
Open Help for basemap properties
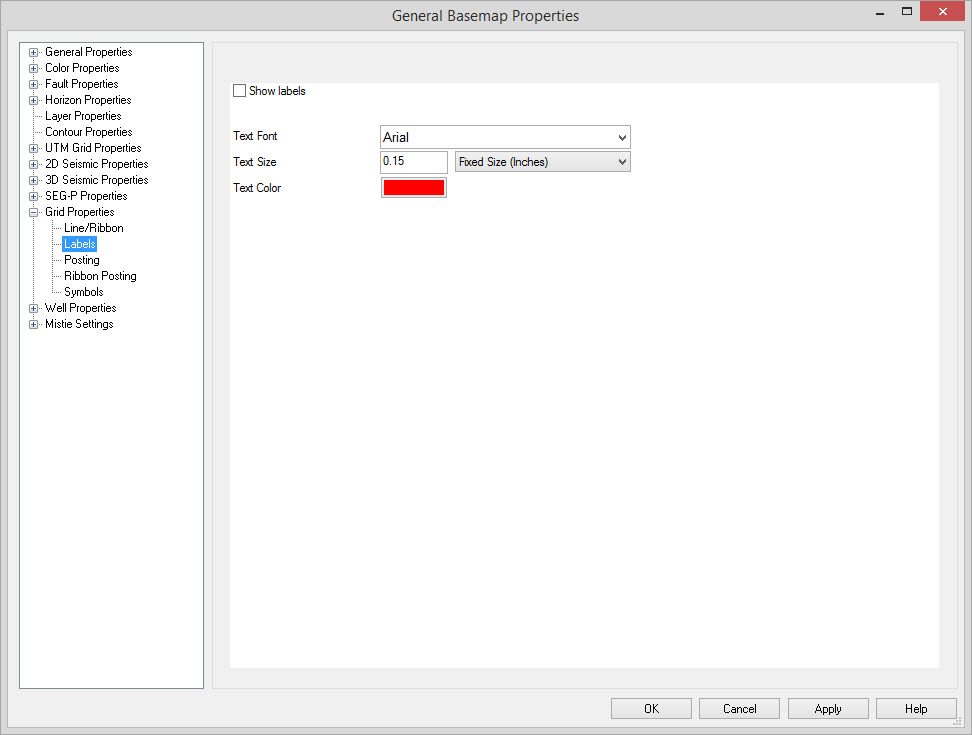(x=915, y=709)
